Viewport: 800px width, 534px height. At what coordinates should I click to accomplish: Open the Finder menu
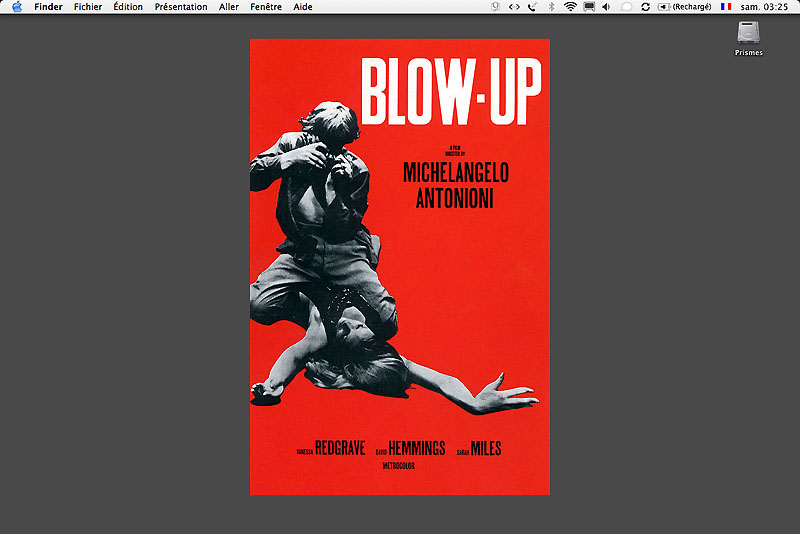[48, 7]
